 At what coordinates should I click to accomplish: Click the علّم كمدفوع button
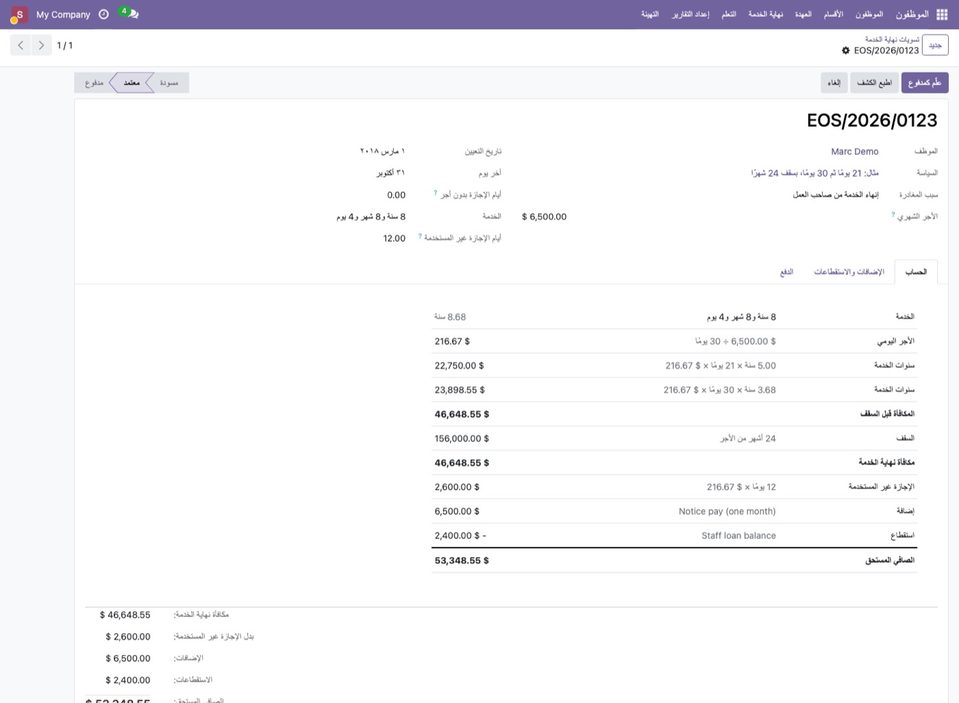(x=924, y=83)
